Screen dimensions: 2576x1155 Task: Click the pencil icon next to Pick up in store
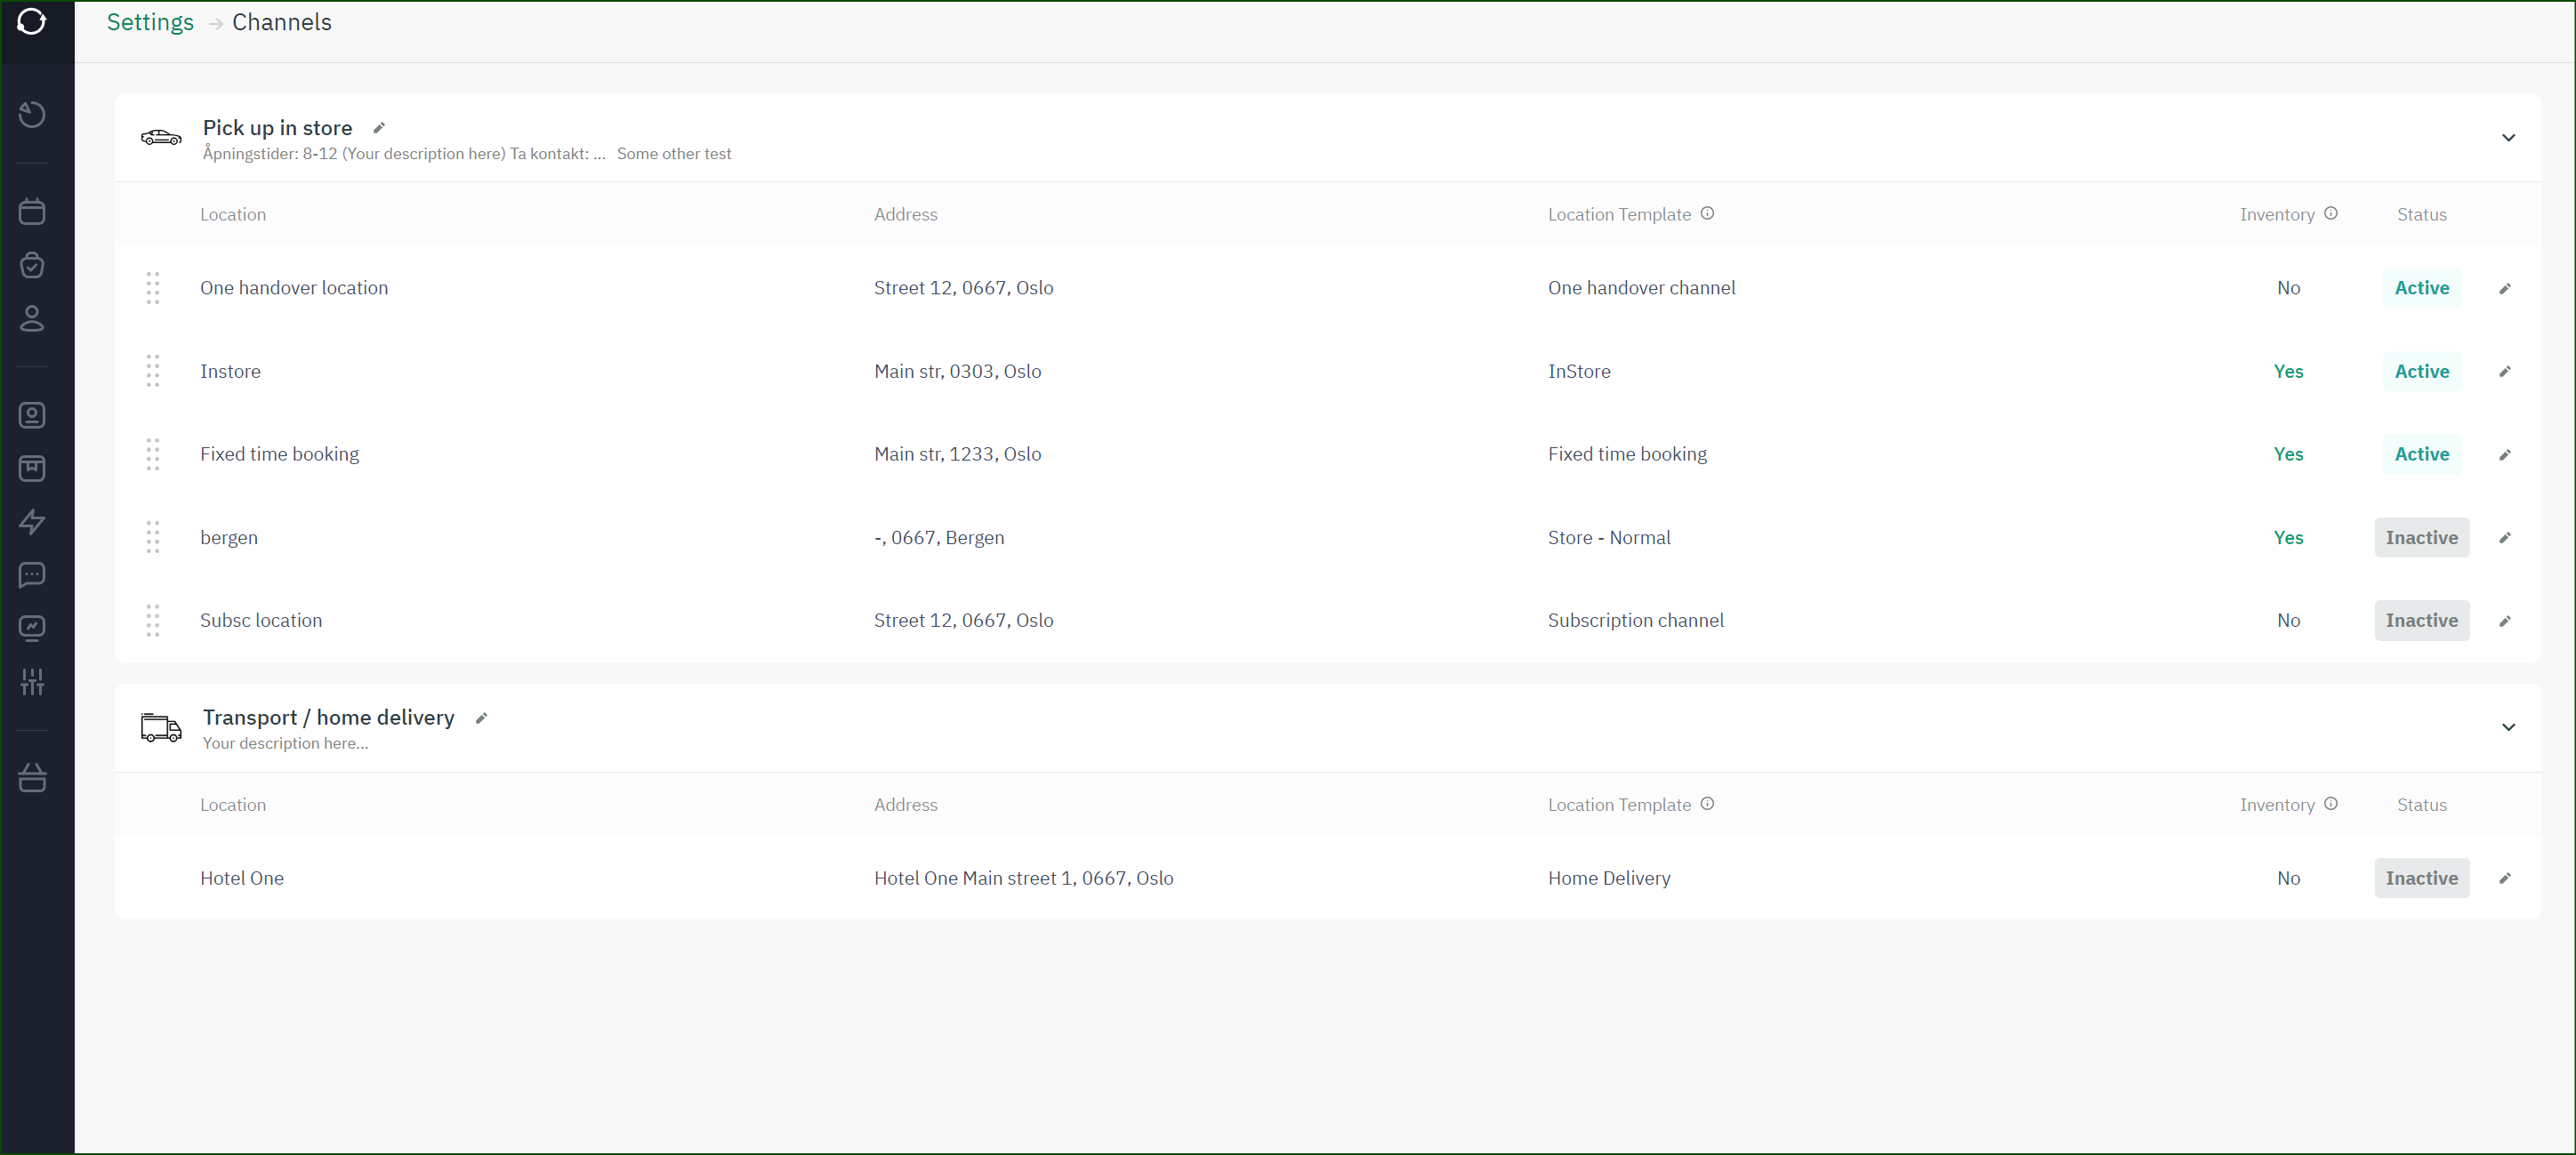pos(379,128)
